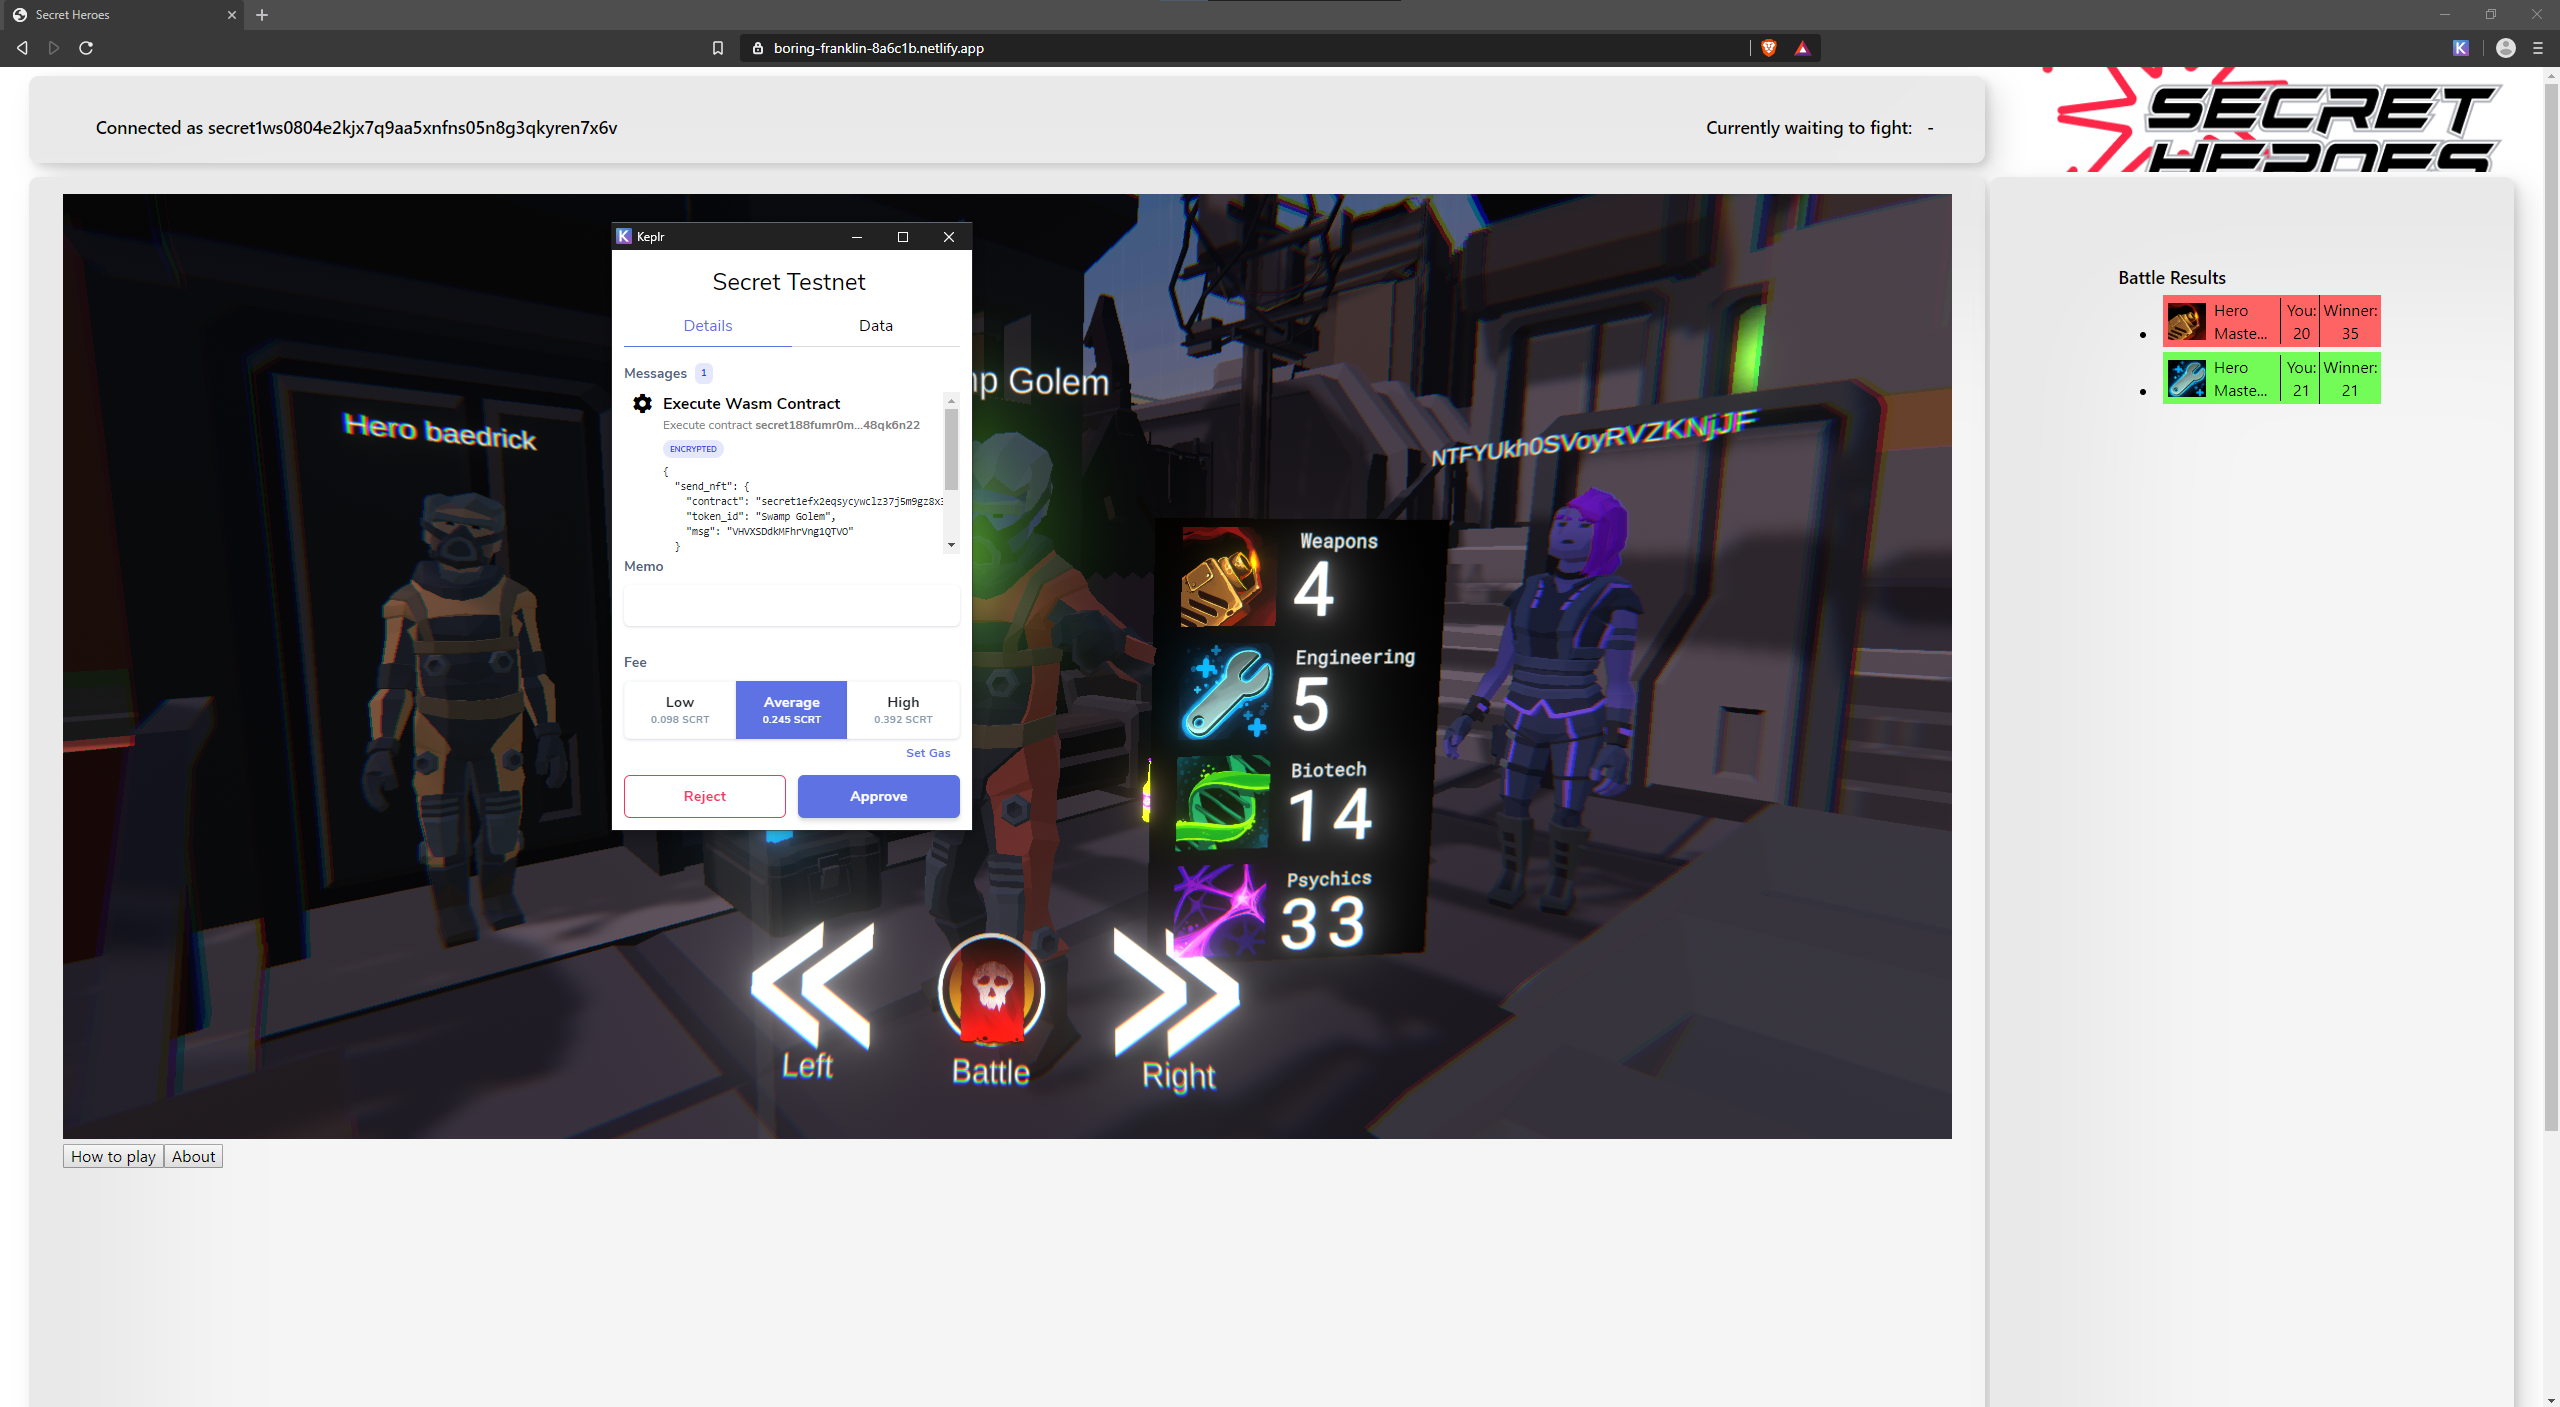Click the Engineering wrench icon

(x=1227, y=692)
